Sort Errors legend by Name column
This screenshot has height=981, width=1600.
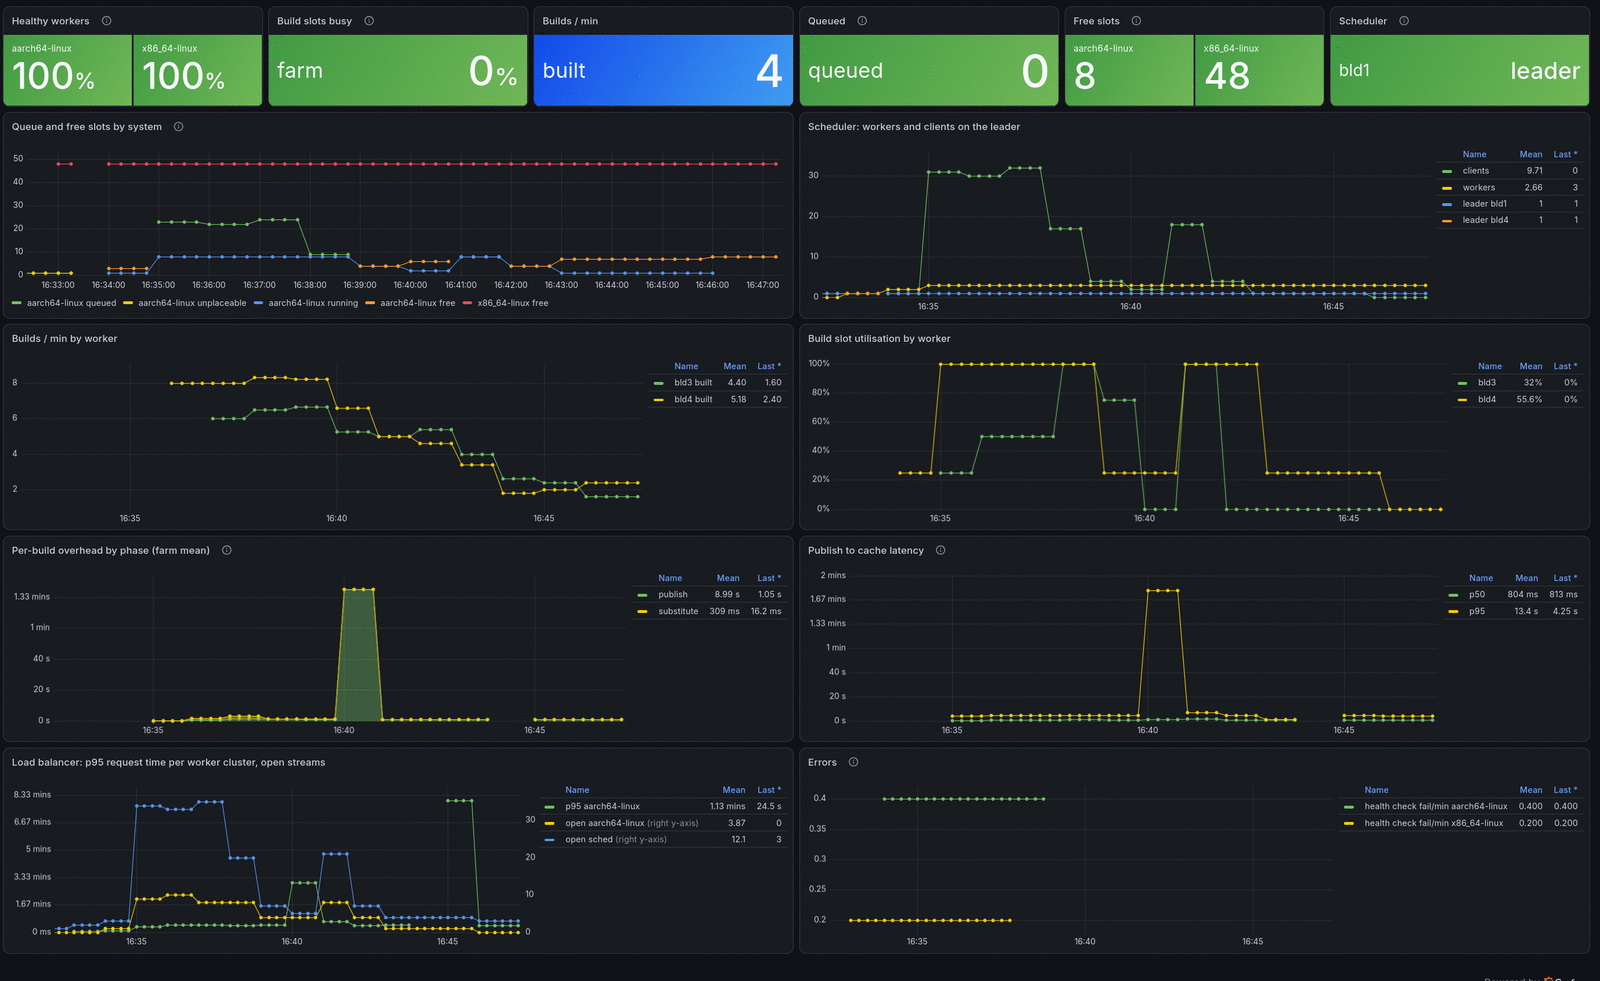click(1377, 790)
